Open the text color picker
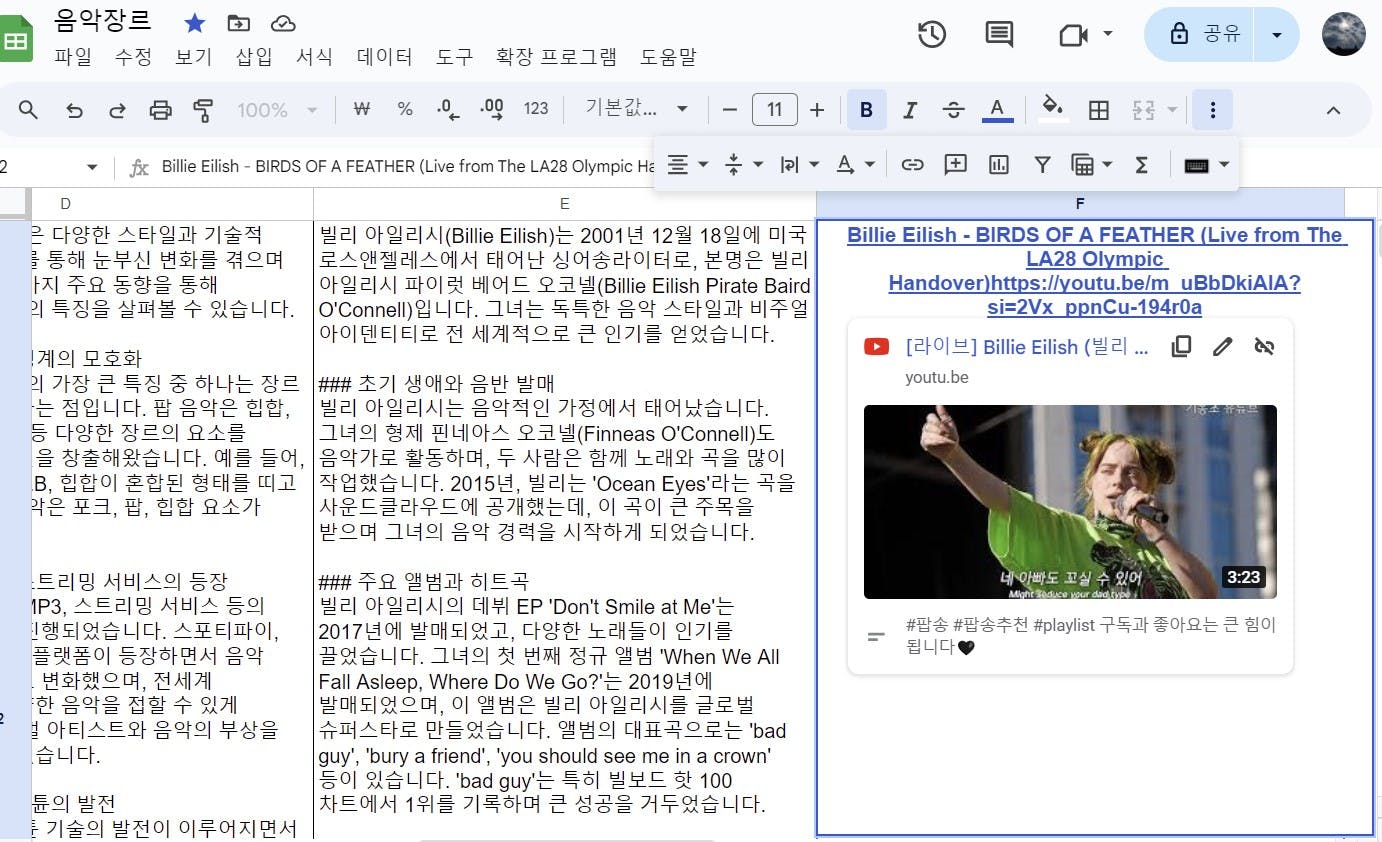The image size is (1382, 842). [997, 110]
